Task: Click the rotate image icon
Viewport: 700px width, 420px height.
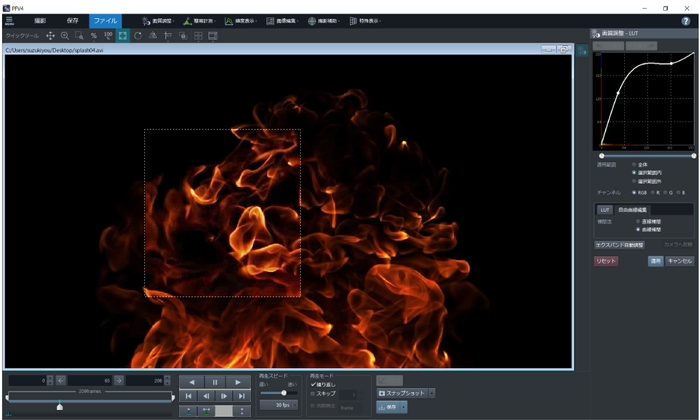Action: click(x=138, y=35)
